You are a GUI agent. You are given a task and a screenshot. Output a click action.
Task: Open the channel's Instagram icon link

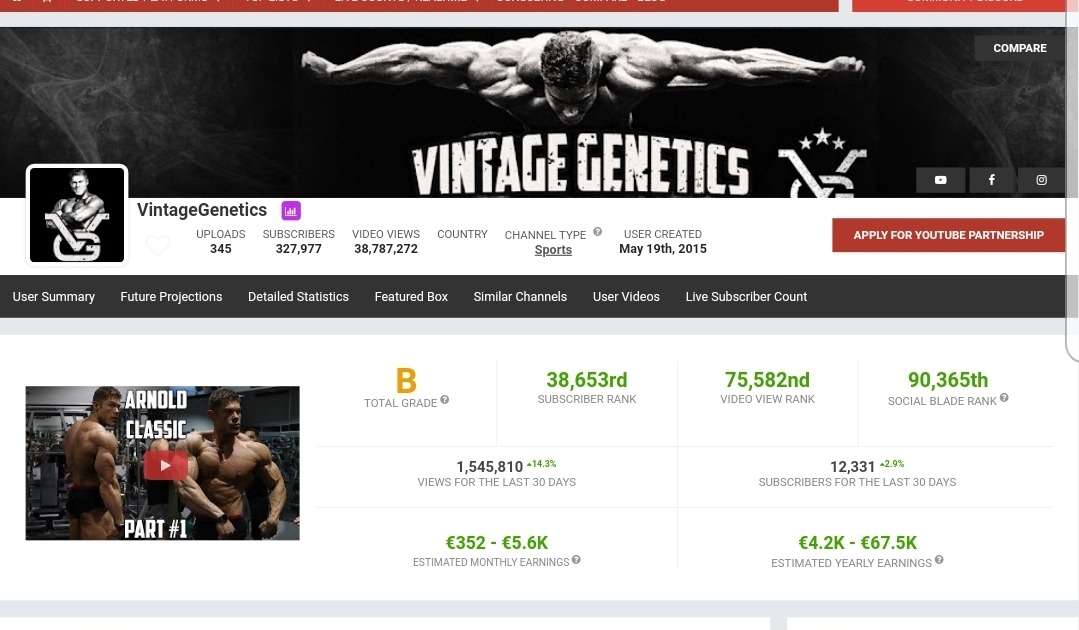click(1041, 180)
